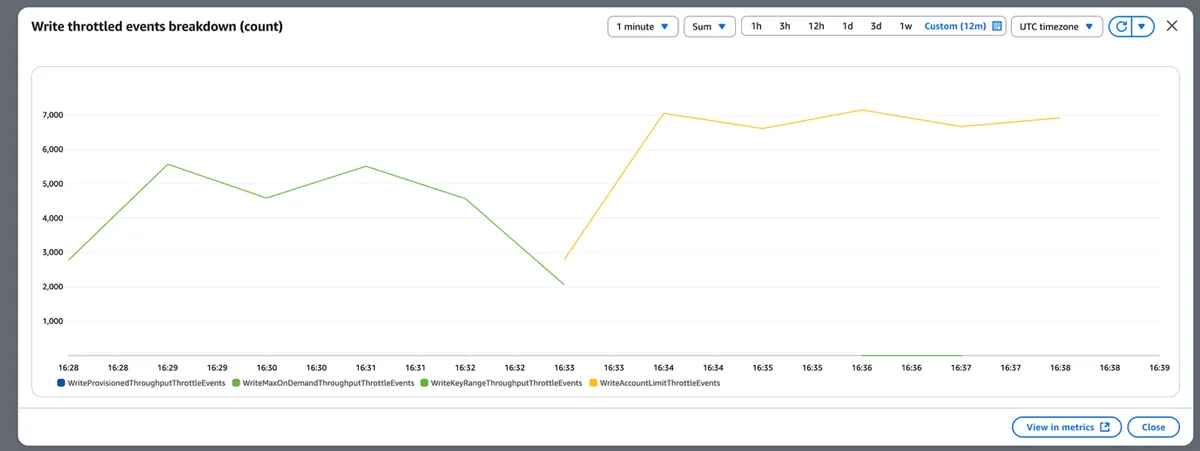Click the refresh graph icon
The height and width of the screenshot is (451, 1200).
pos(1121,27)
